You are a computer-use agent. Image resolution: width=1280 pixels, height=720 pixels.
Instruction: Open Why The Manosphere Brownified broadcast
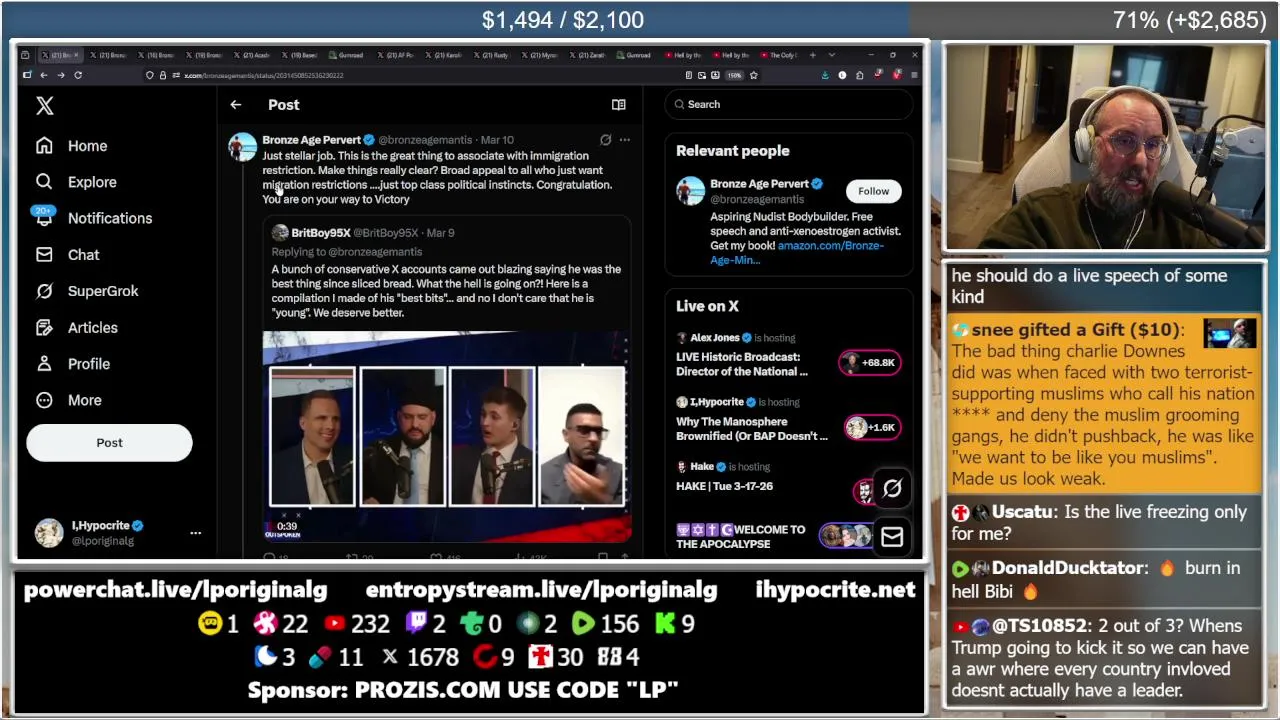coord(752,429)
